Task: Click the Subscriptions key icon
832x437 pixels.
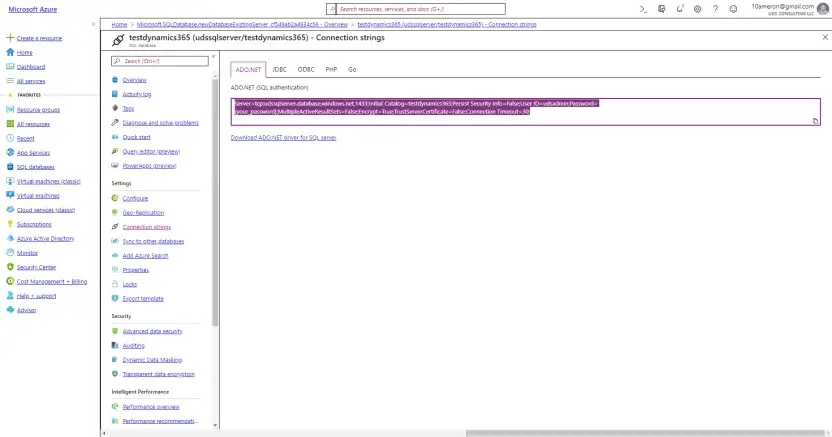Action: coord(10,224)
